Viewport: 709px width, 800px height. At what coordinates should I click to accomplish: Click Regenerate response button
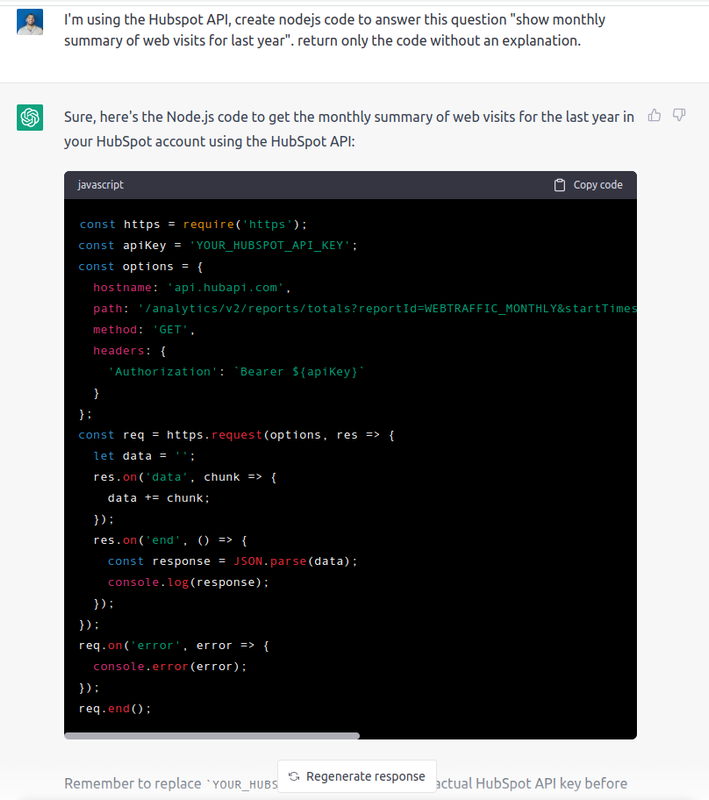click(357, 776)
